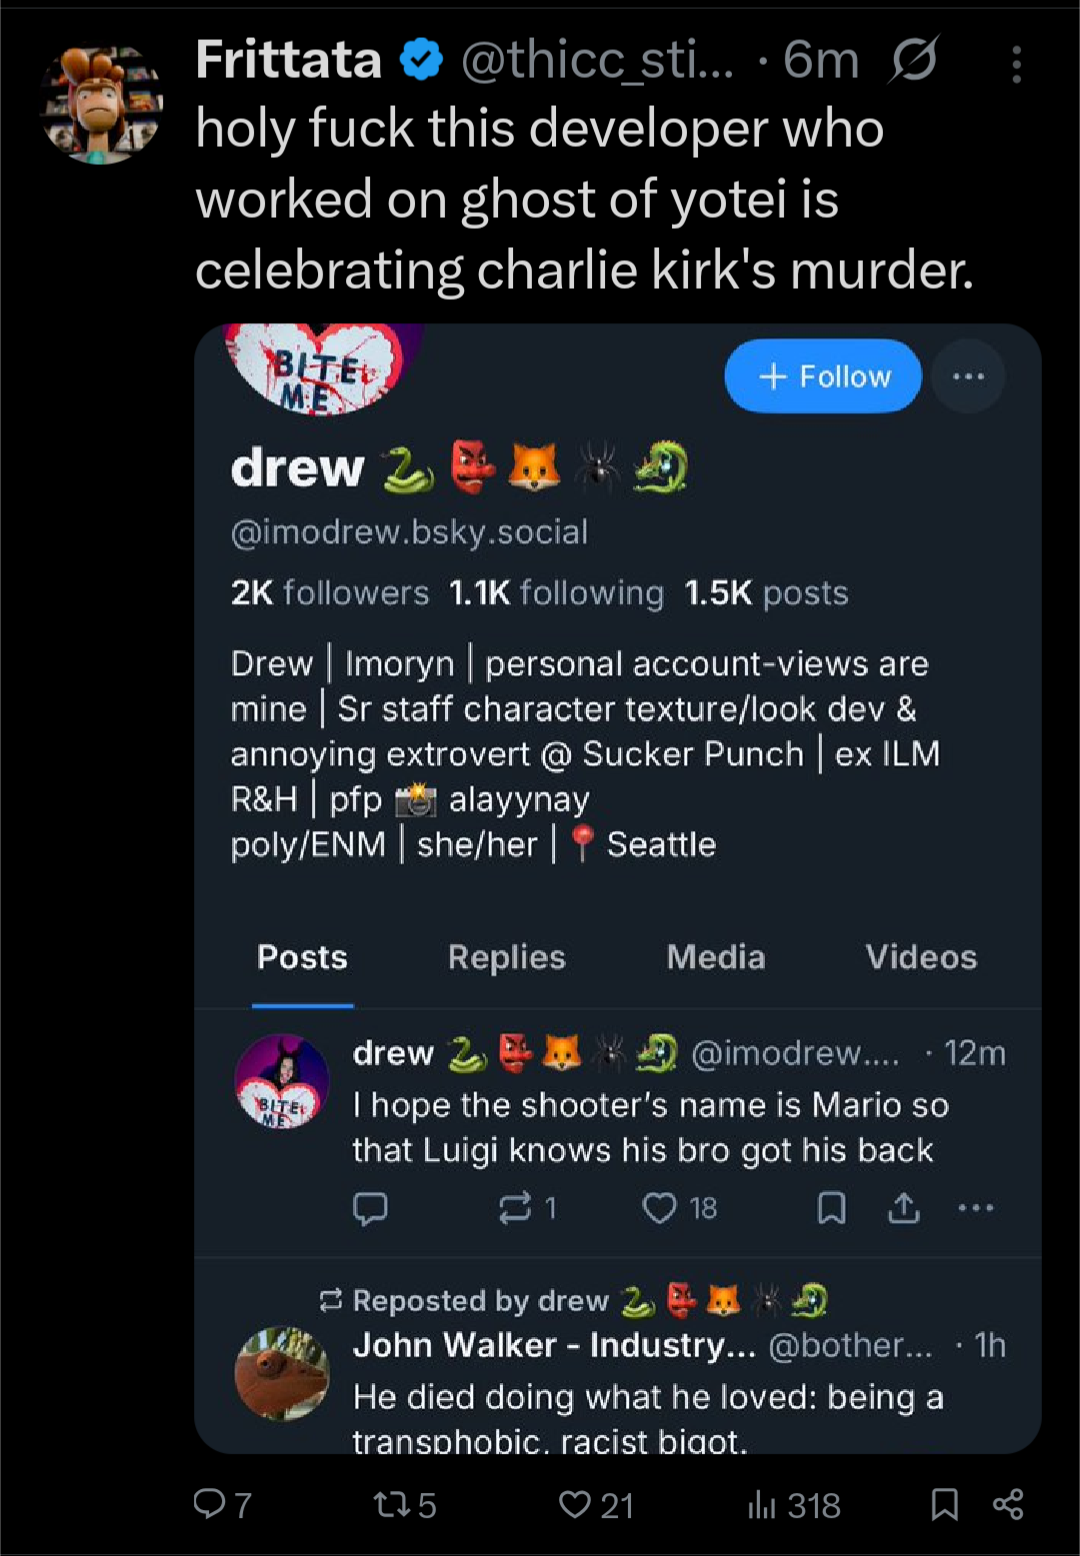Toggle repost on drew's post showing 1
This screenshot has height=1556, width=1080.
pos(515,1208)
